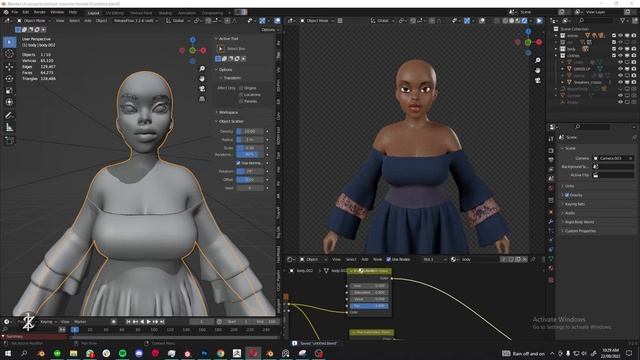Hide the body collection with eye icon
640x360 pixels.
pyautogui.click(x=620, y=49)
